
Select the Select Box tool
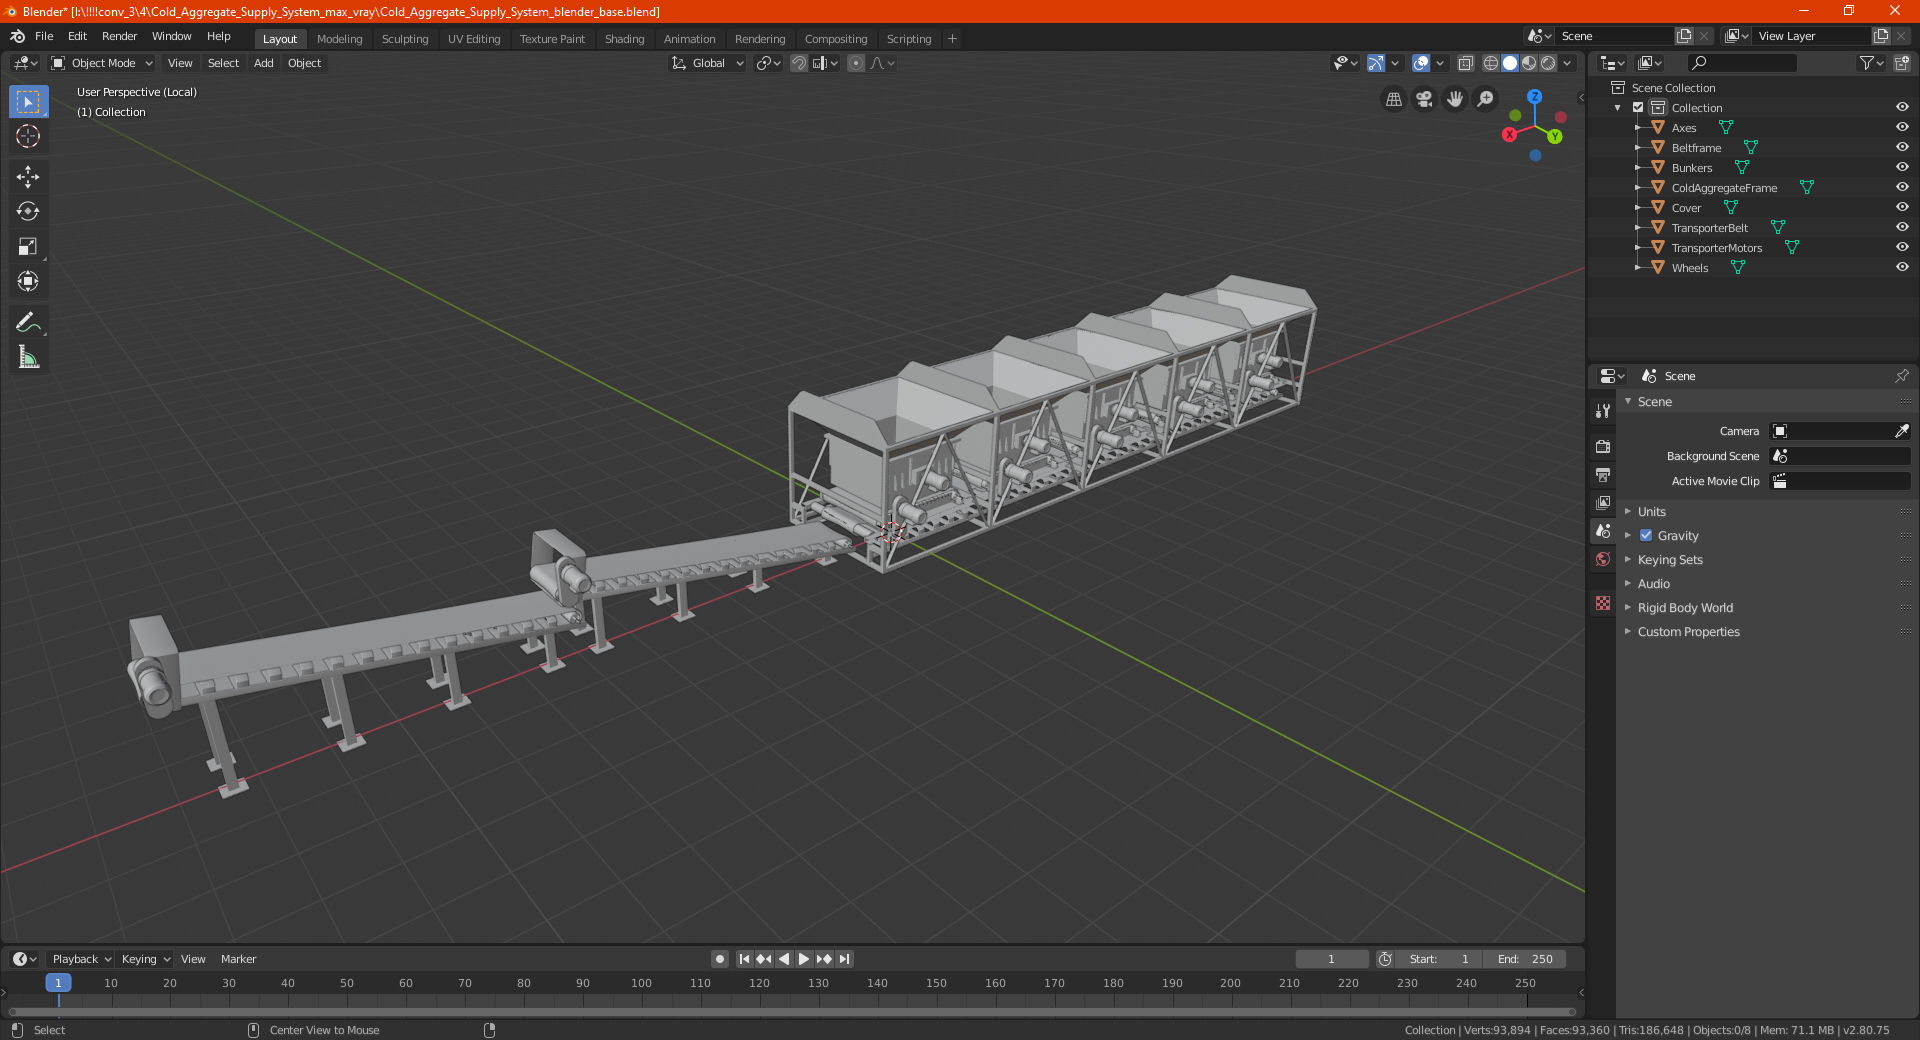point(28,102)
